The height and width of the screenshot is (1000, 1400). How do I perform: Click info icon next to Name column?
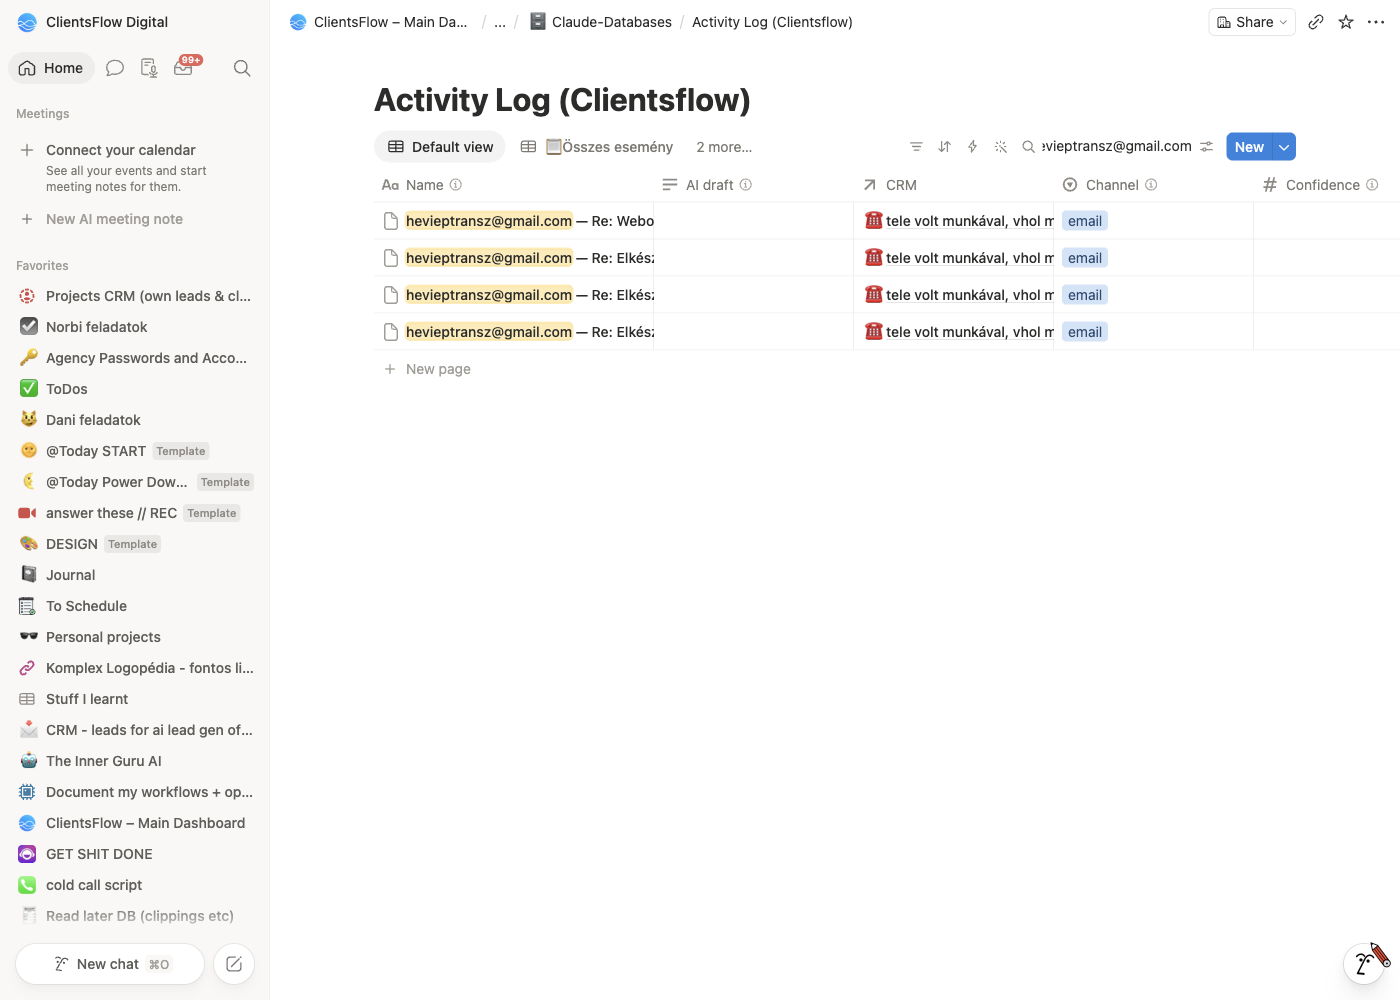(456, 185)
